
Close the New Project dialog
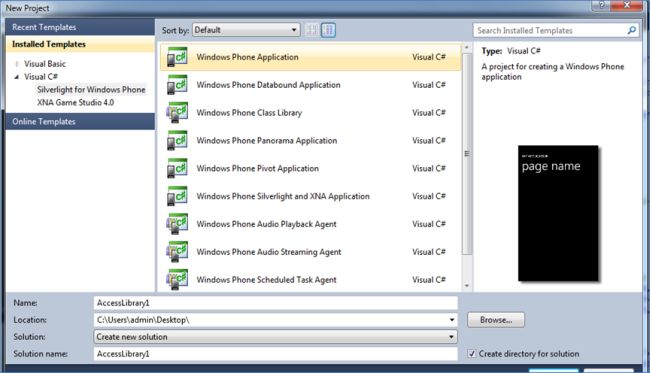click(627, 5)
